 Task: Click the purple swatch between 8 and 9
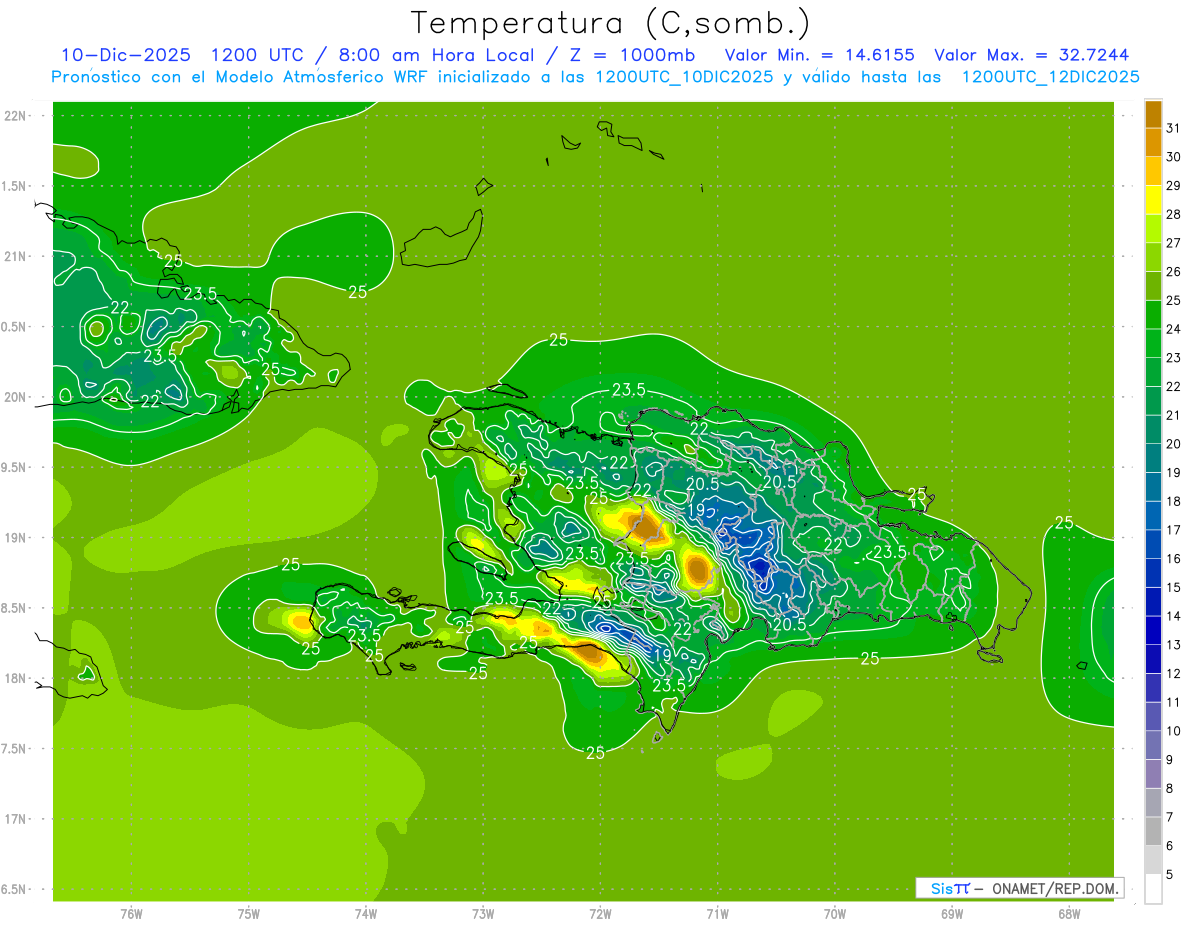[1153, 774]
